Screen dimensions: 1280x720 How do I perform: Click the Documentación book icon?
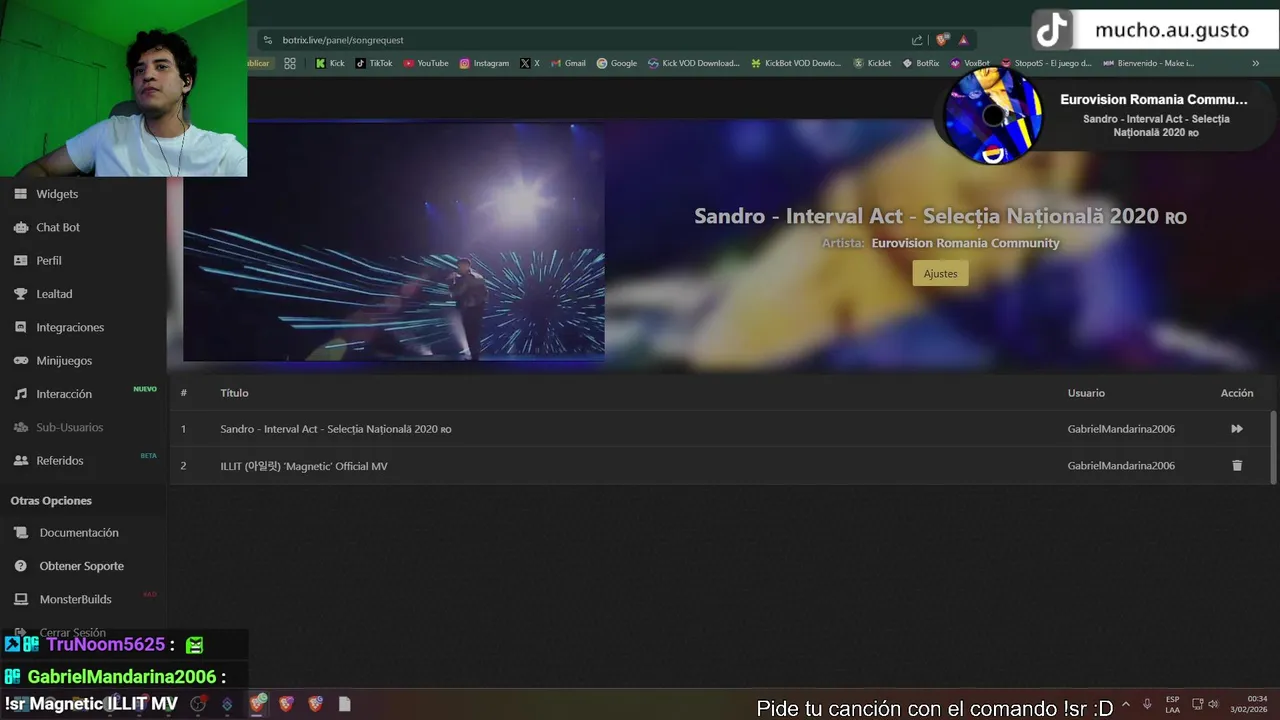[20, 533]
